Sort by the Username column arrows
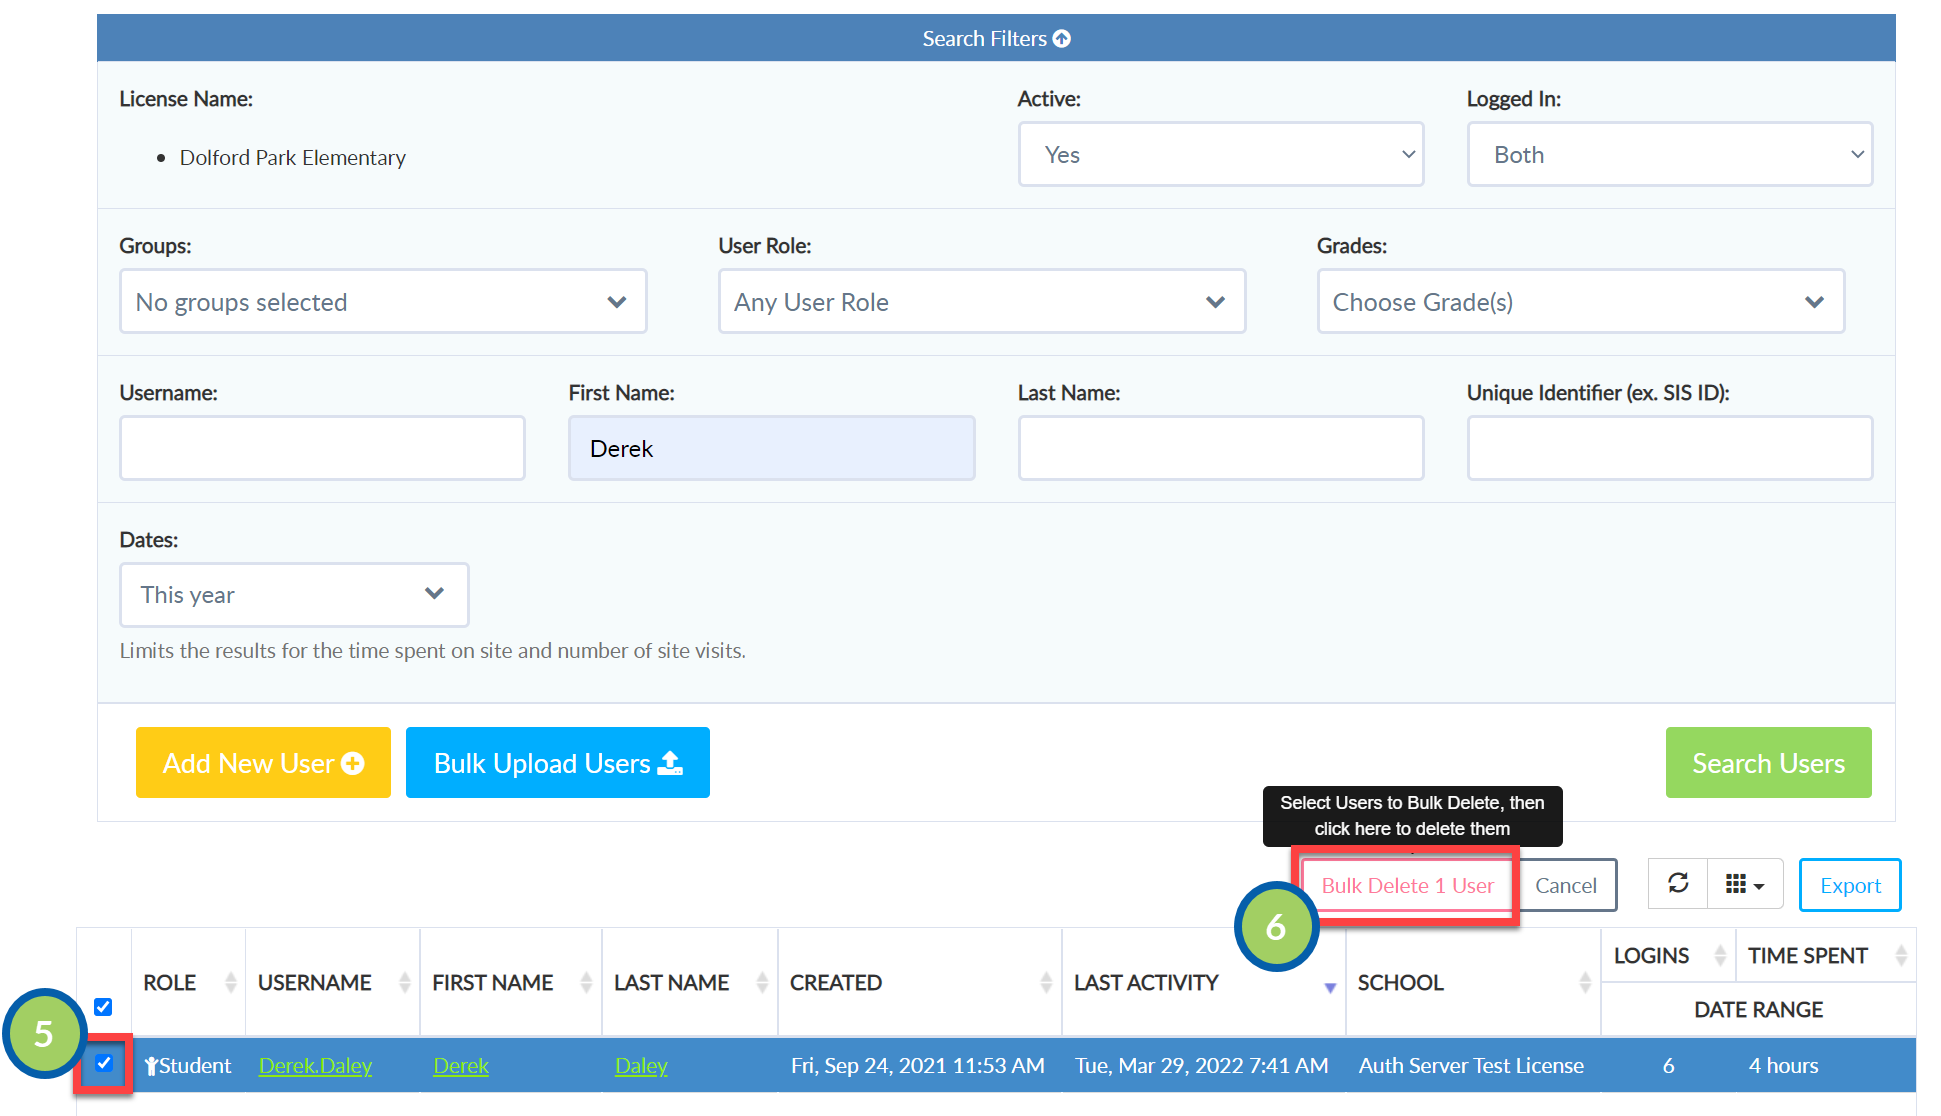Viewport: 1941px width, 1116px height. pos(405,983)
